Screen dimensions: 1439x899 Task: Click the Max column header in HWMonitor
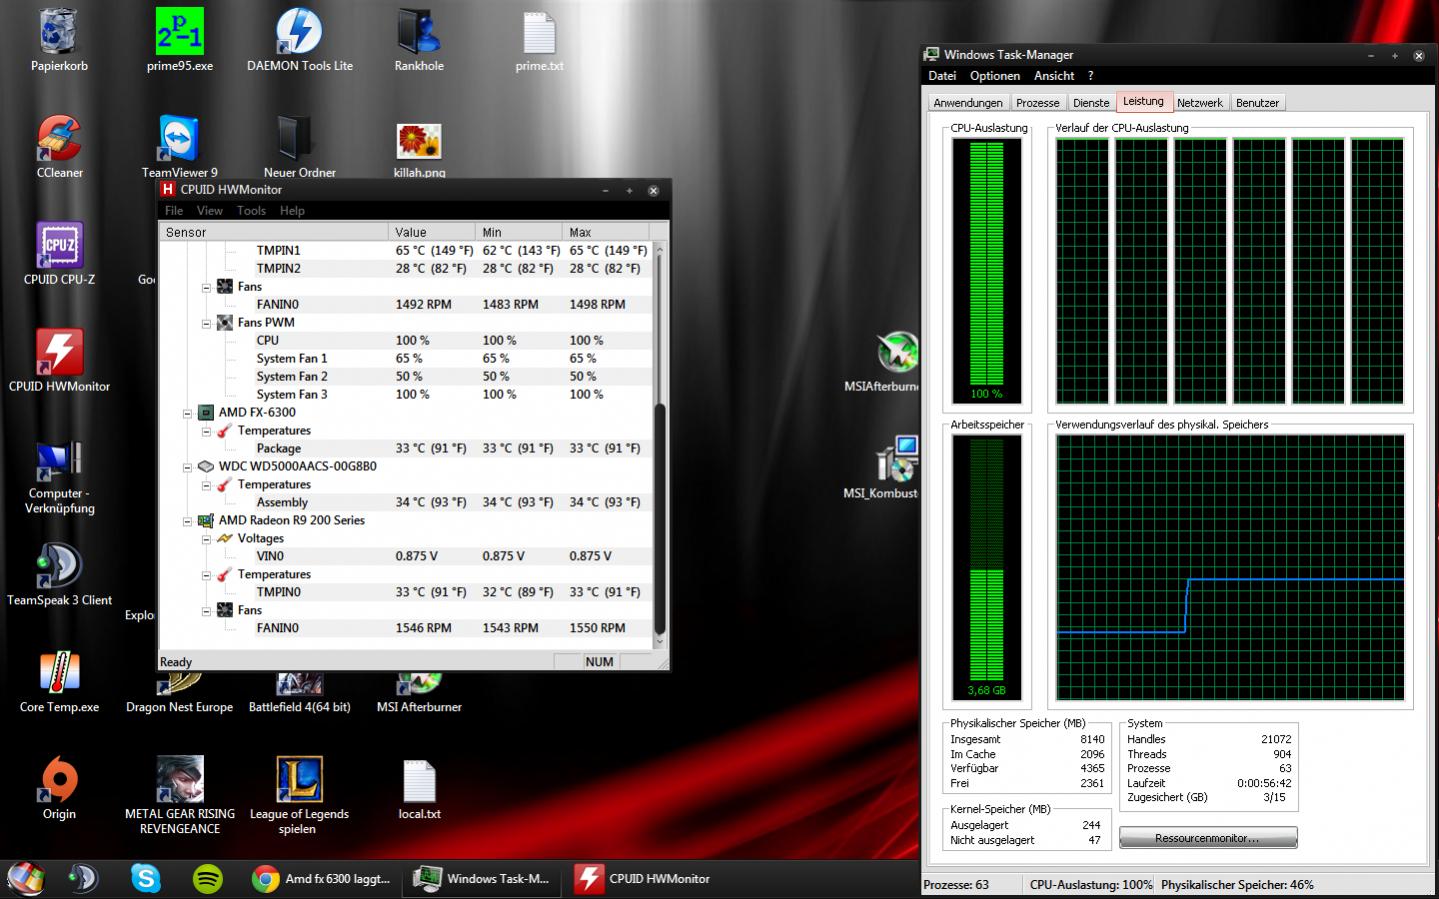click(608, 232)
